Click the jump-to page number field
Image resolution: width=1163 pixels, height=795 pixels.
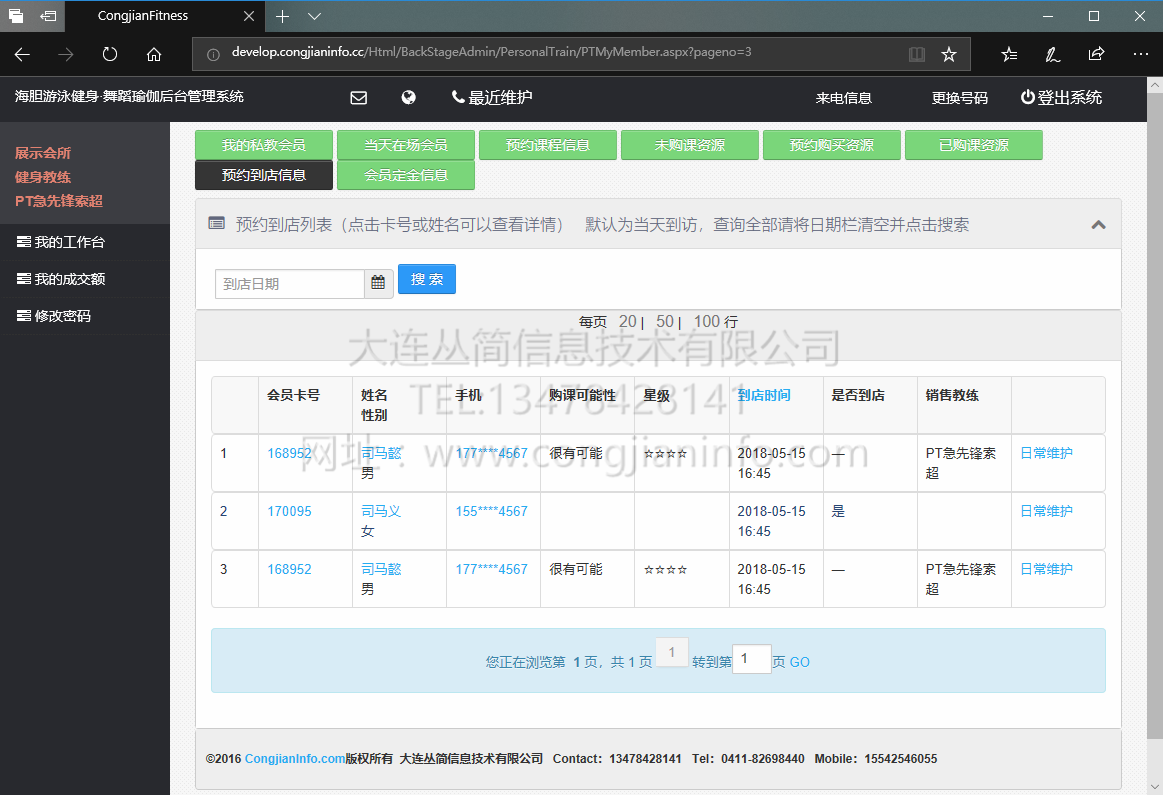point(752,659)
